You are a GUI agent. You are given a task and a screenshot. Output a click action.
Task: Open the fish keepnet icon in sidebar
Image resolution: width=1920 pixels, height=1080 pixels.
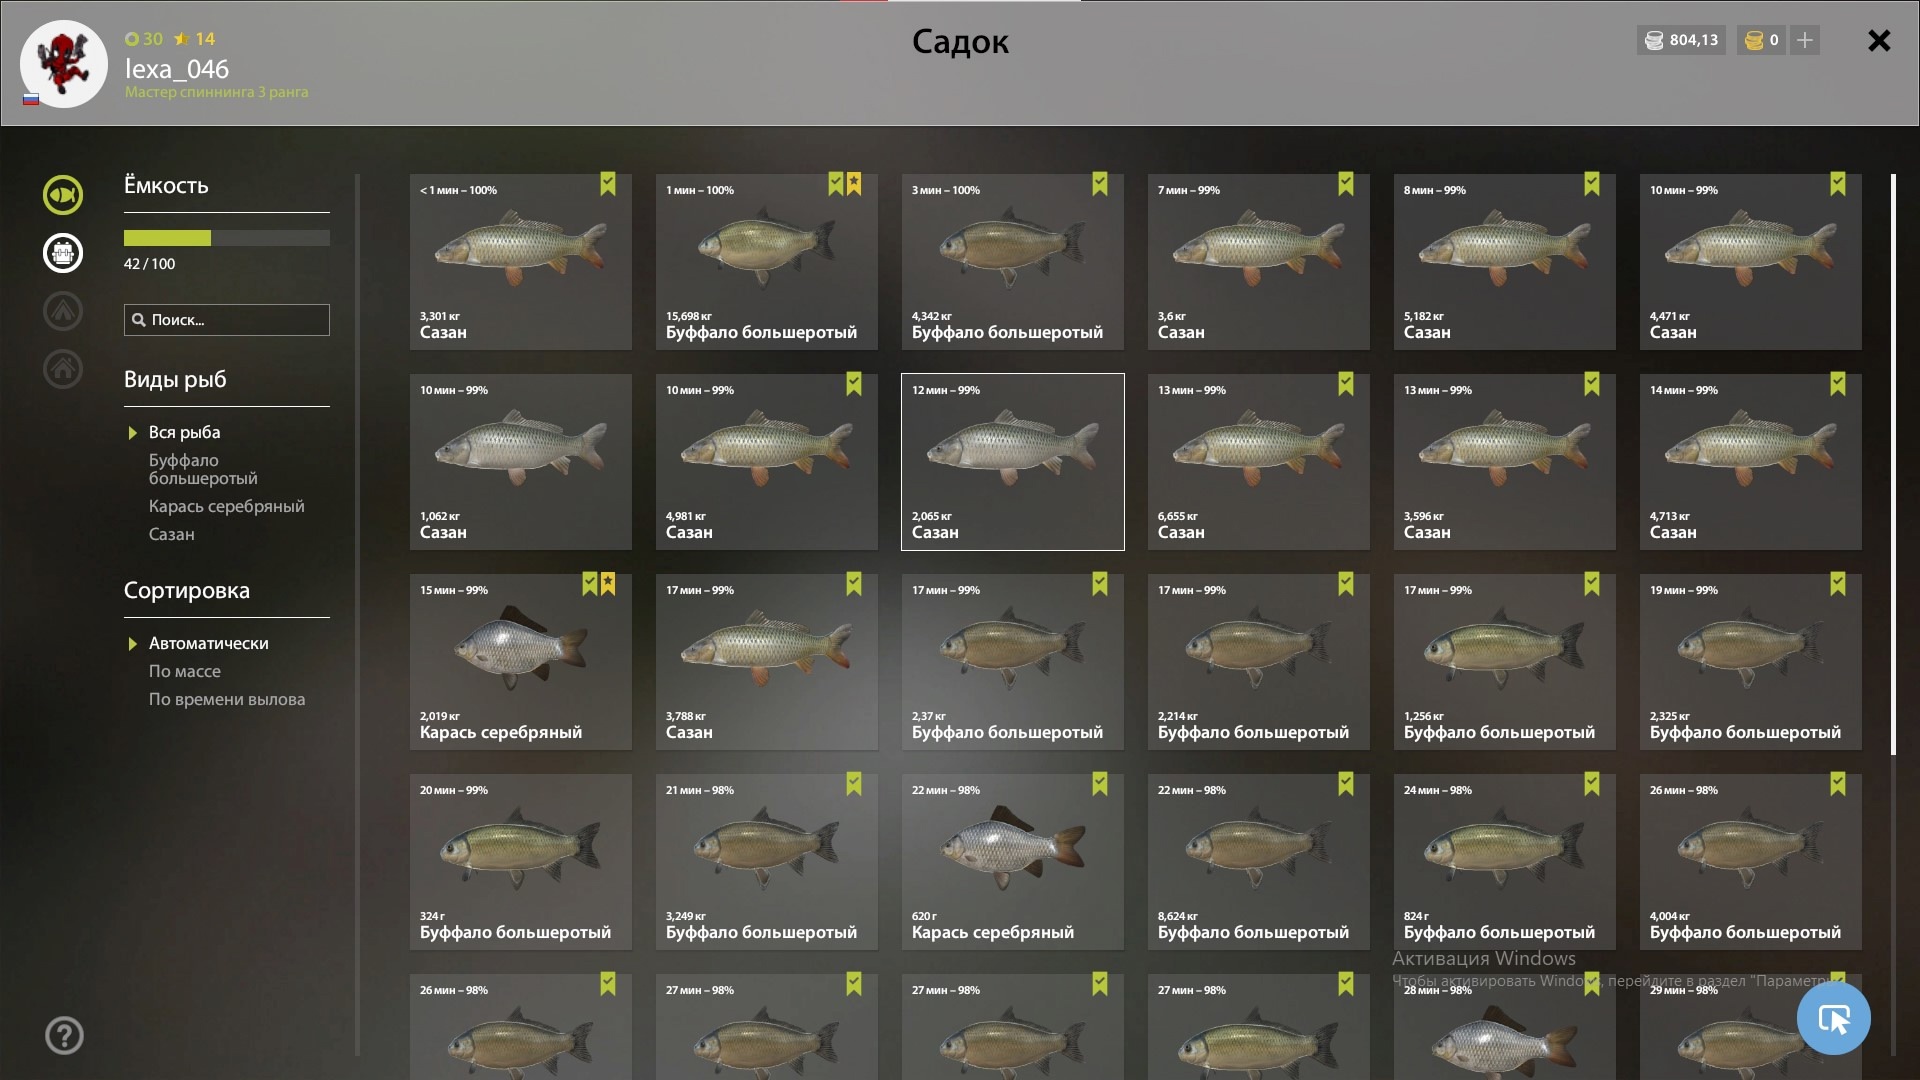point(63,195)
